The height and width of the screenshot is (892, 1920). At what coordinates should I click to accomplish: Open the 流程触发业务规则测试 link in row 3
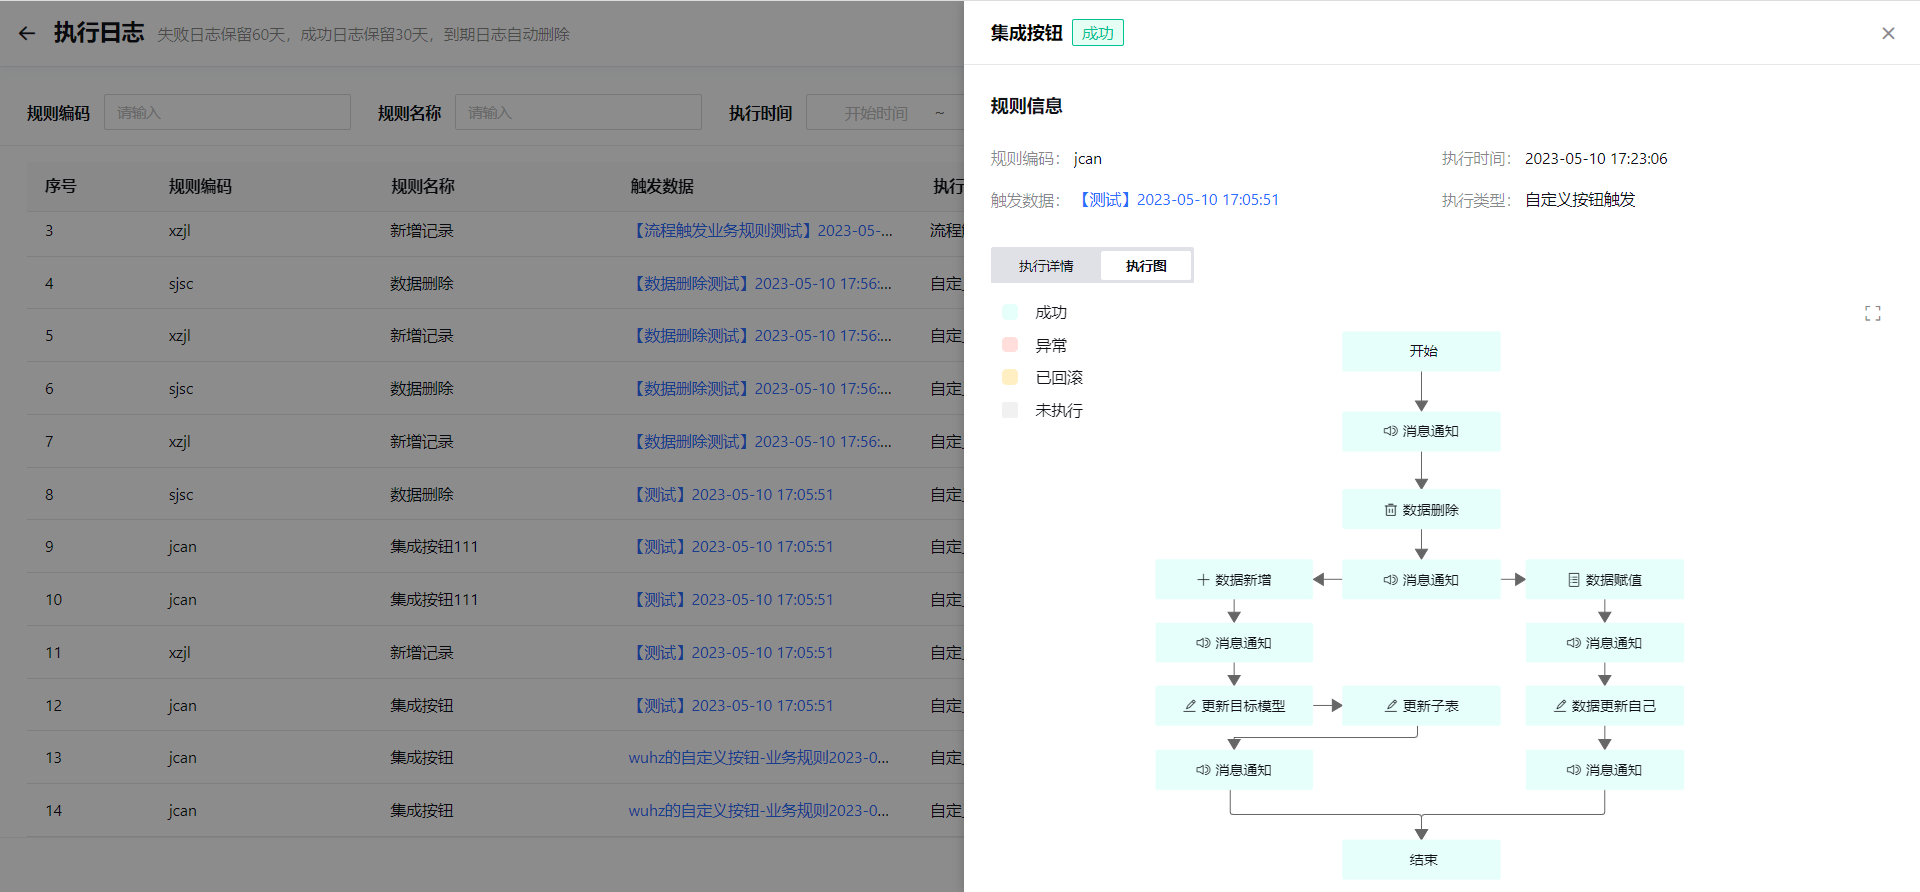(761, 231)
